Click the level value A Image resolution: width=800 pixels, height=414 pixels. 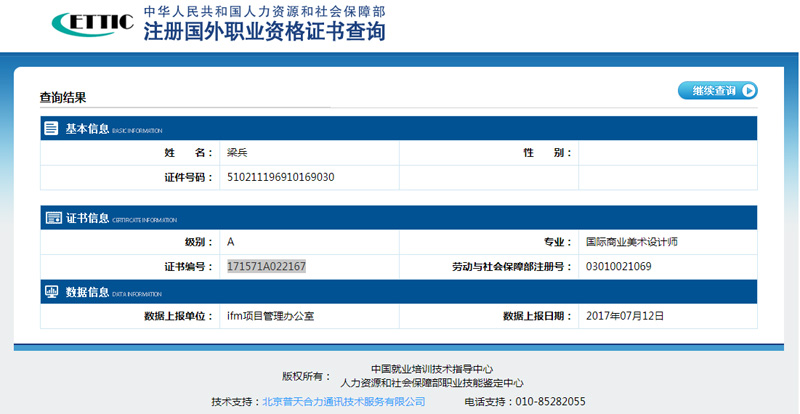tap(231, 242)
